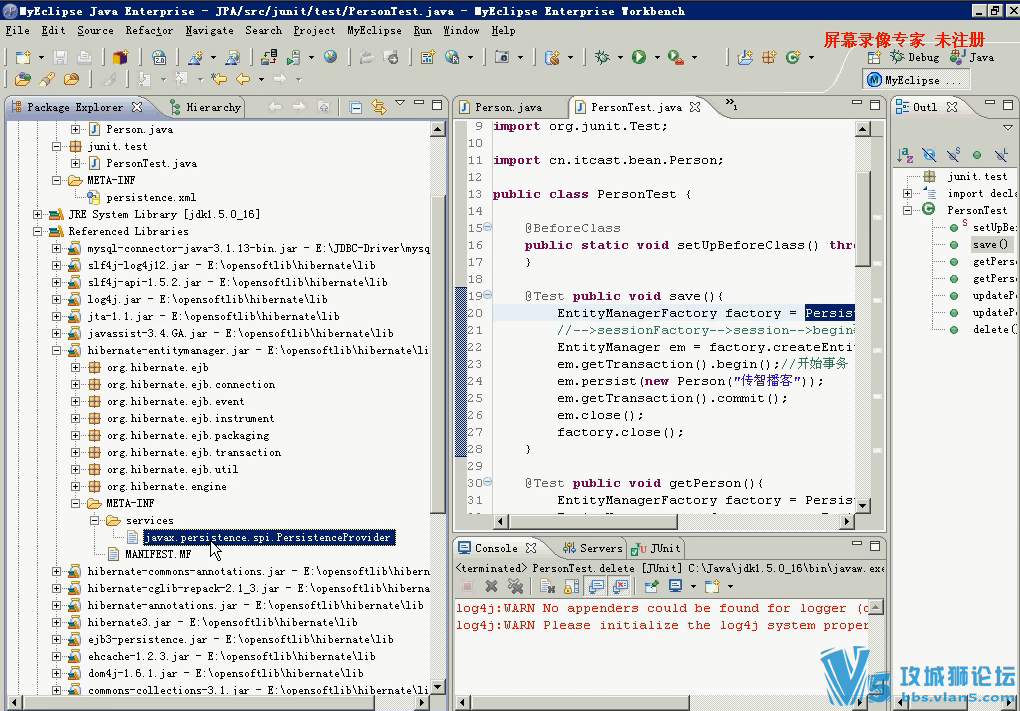The width and height of the screenshot is (1020, 711).
Task: Open the Refactor menu
Action: 149,31
